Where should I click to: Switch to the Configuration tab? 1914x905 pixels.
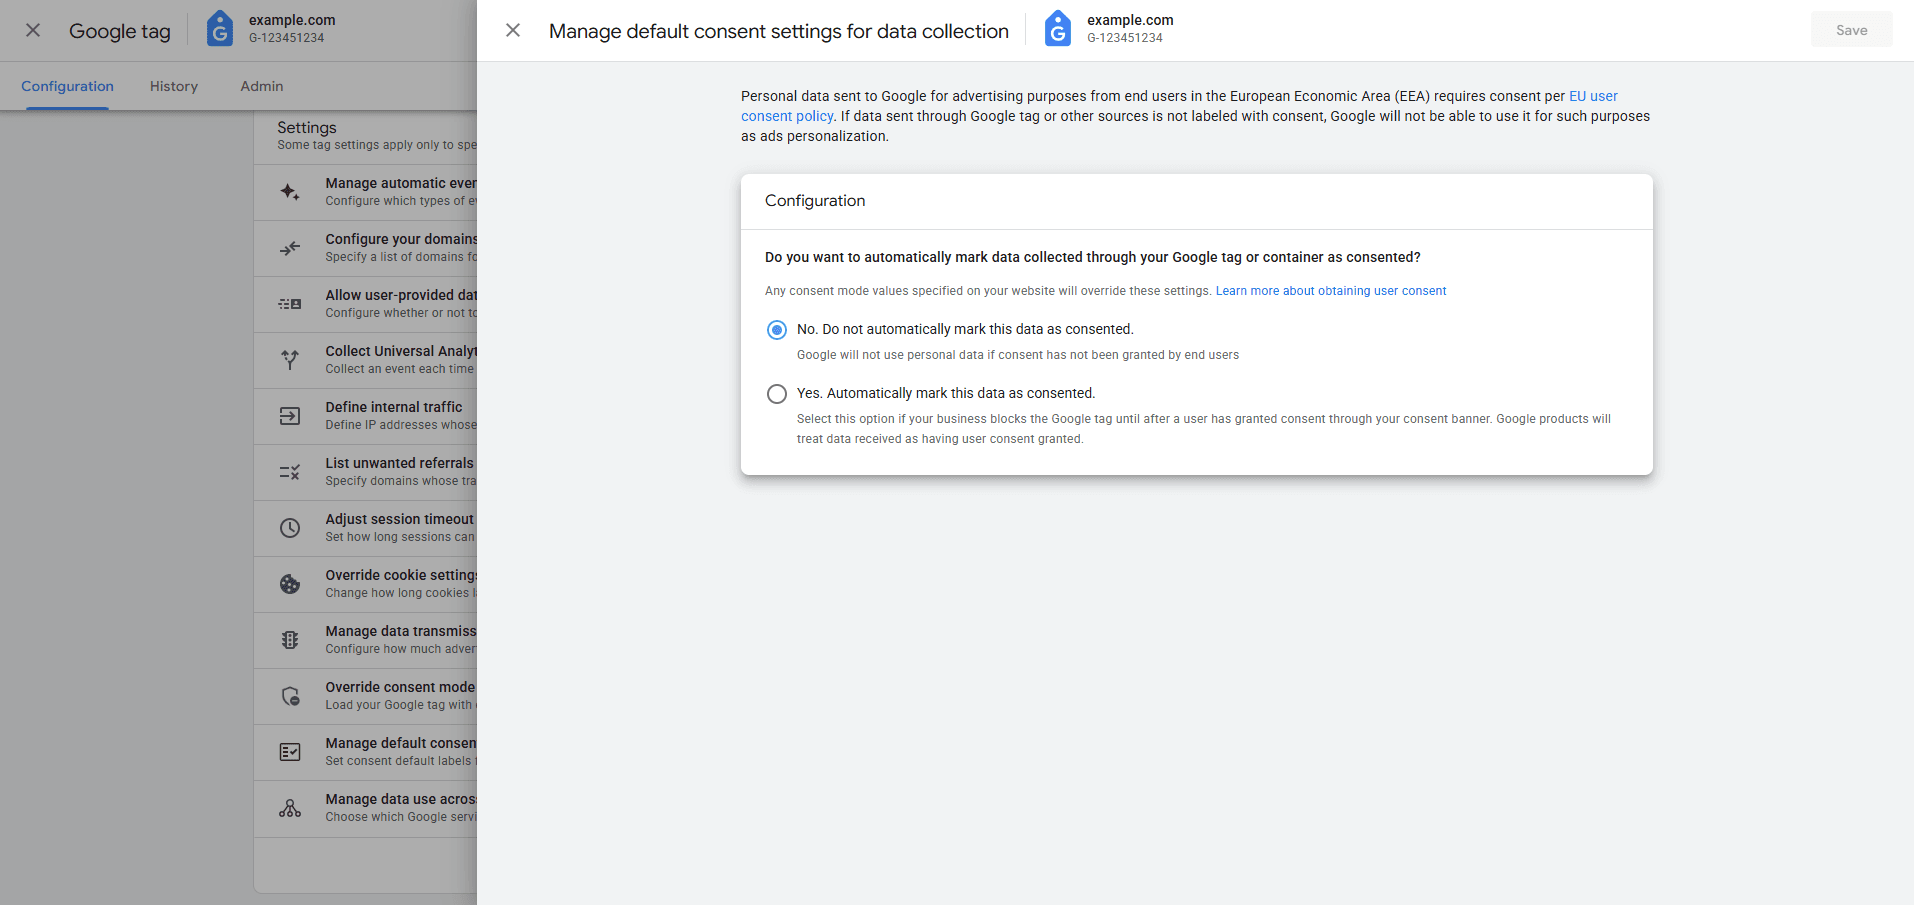point(66,86)
